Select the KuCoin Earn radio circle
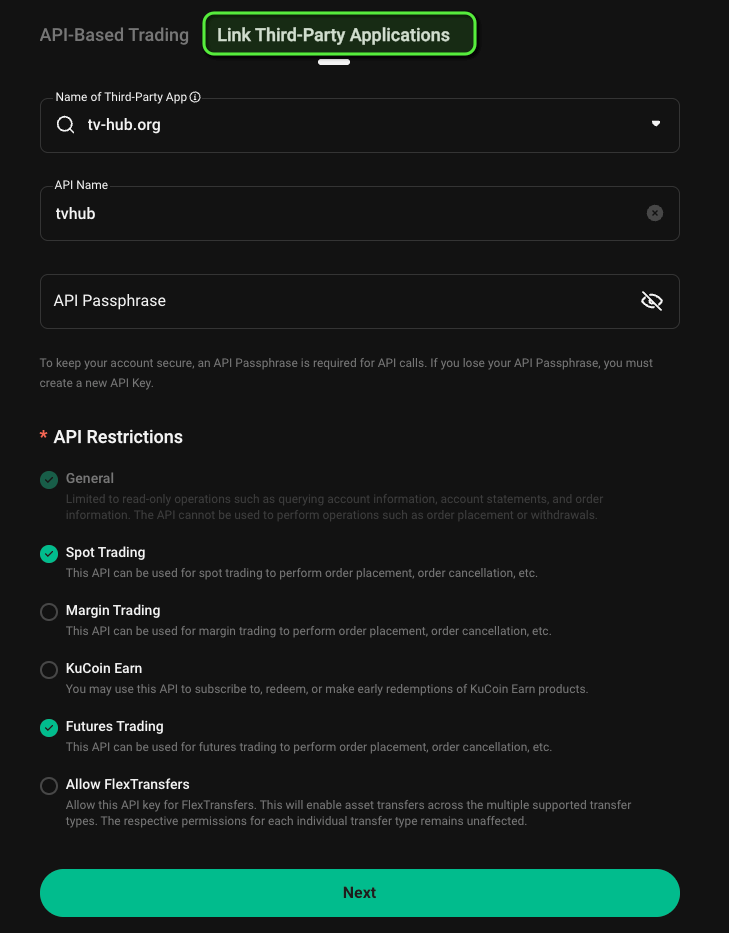 (x=49, y=669)
